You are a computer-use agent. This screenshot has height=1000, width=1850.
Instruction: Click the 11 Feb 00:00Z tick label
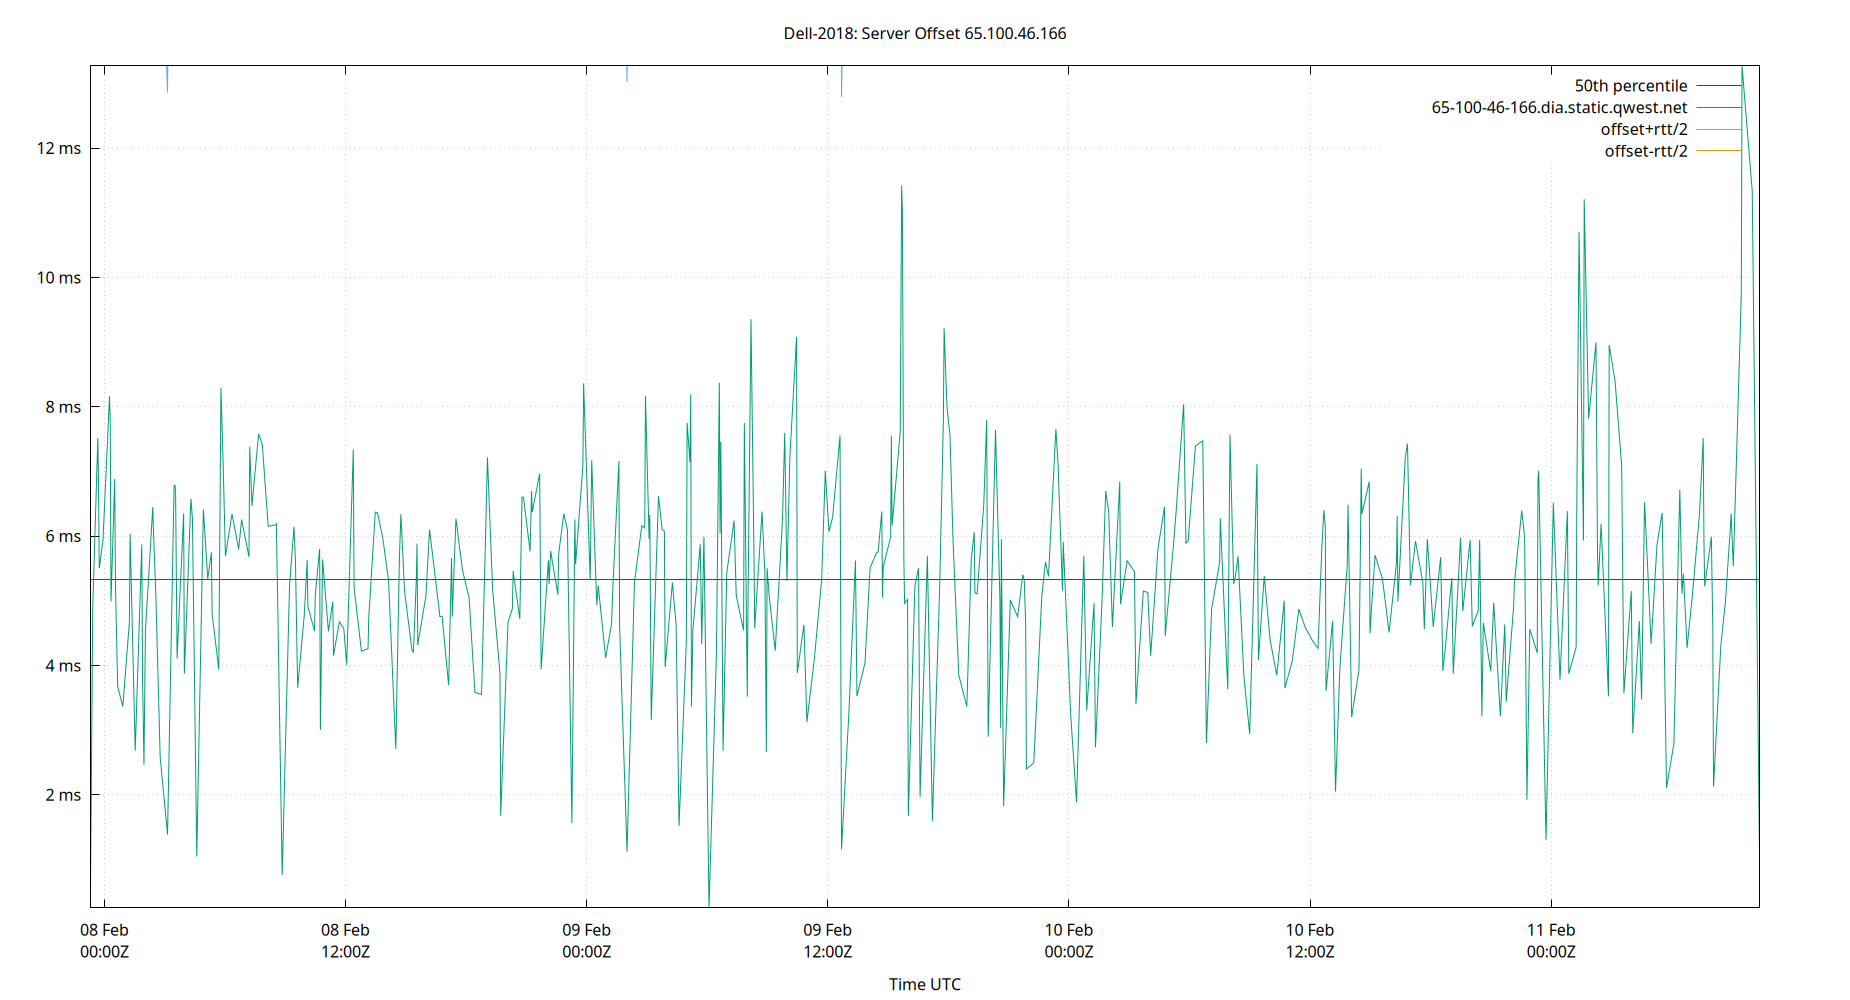click(x=1553, y=941)
